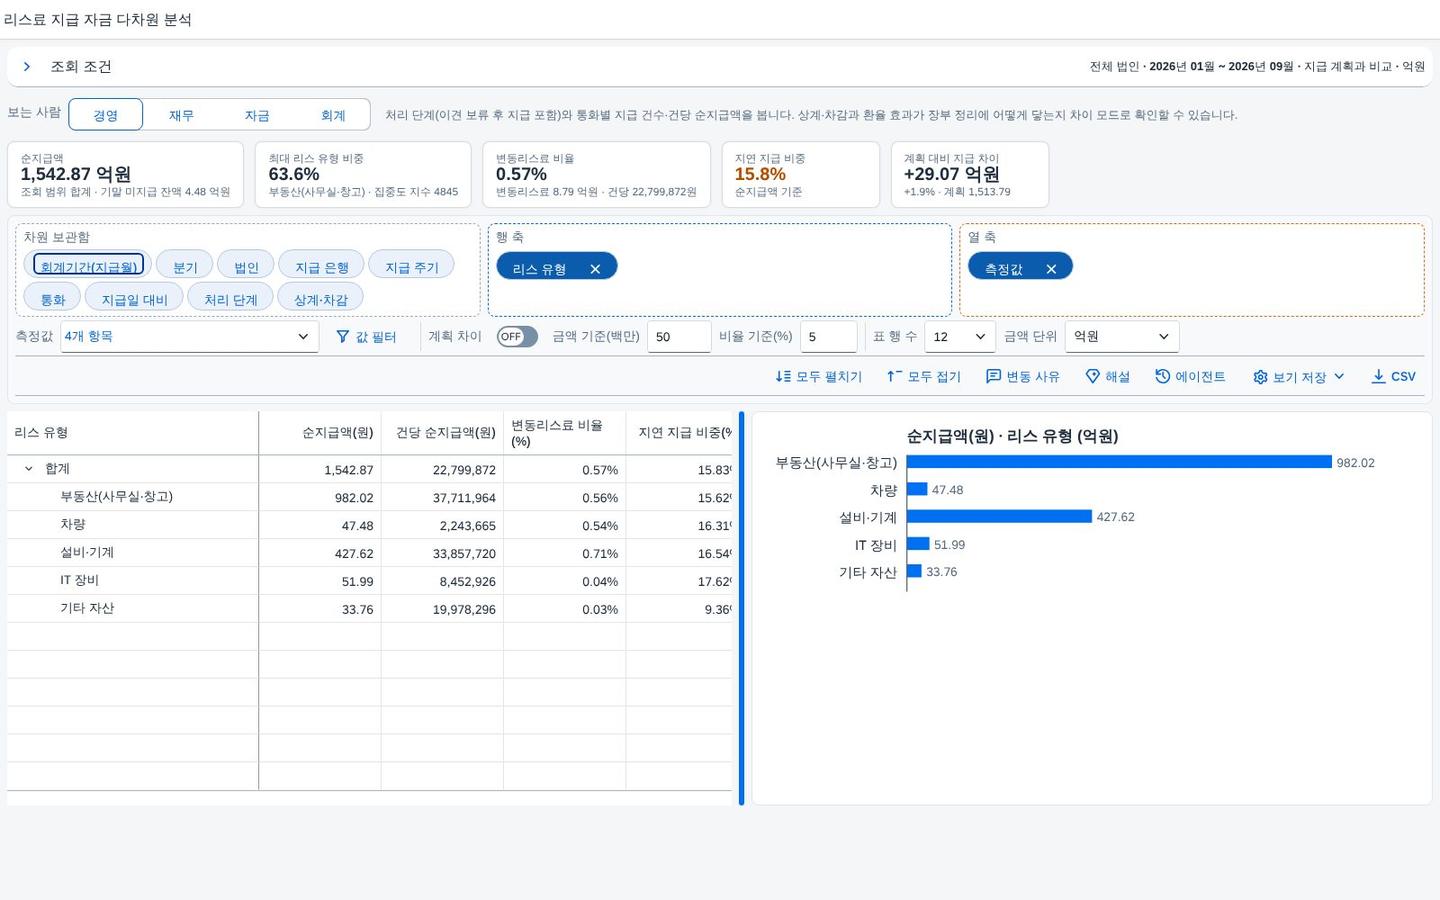Click the 지연 지급 비중 KPI card
The image size is (1440, 900).
(x=801, y=175)
